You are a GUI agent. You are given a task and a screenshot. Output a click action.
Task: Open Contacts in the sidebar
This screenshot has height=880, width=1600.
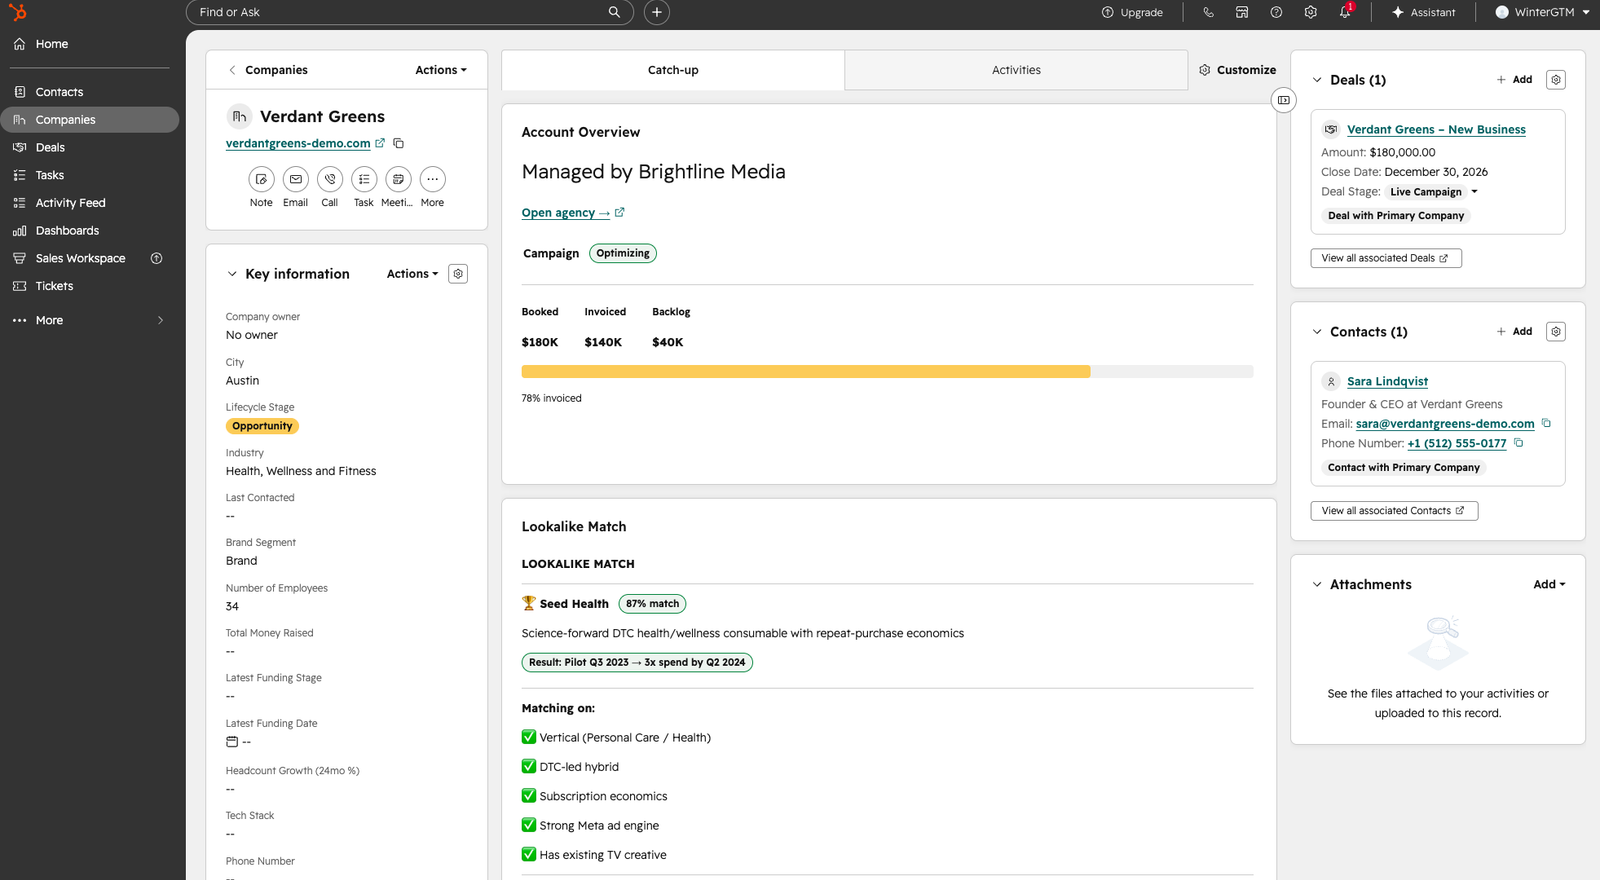[90, 92]
